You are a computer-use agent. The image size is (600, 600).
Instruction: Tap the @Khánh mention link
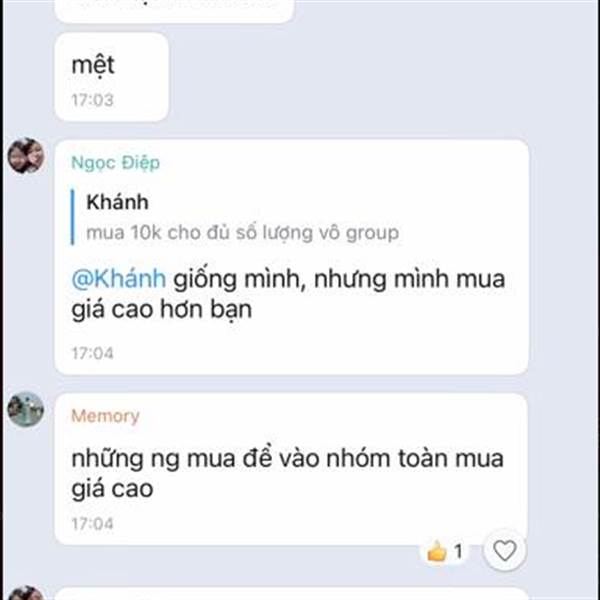click(x=119, y=279)
